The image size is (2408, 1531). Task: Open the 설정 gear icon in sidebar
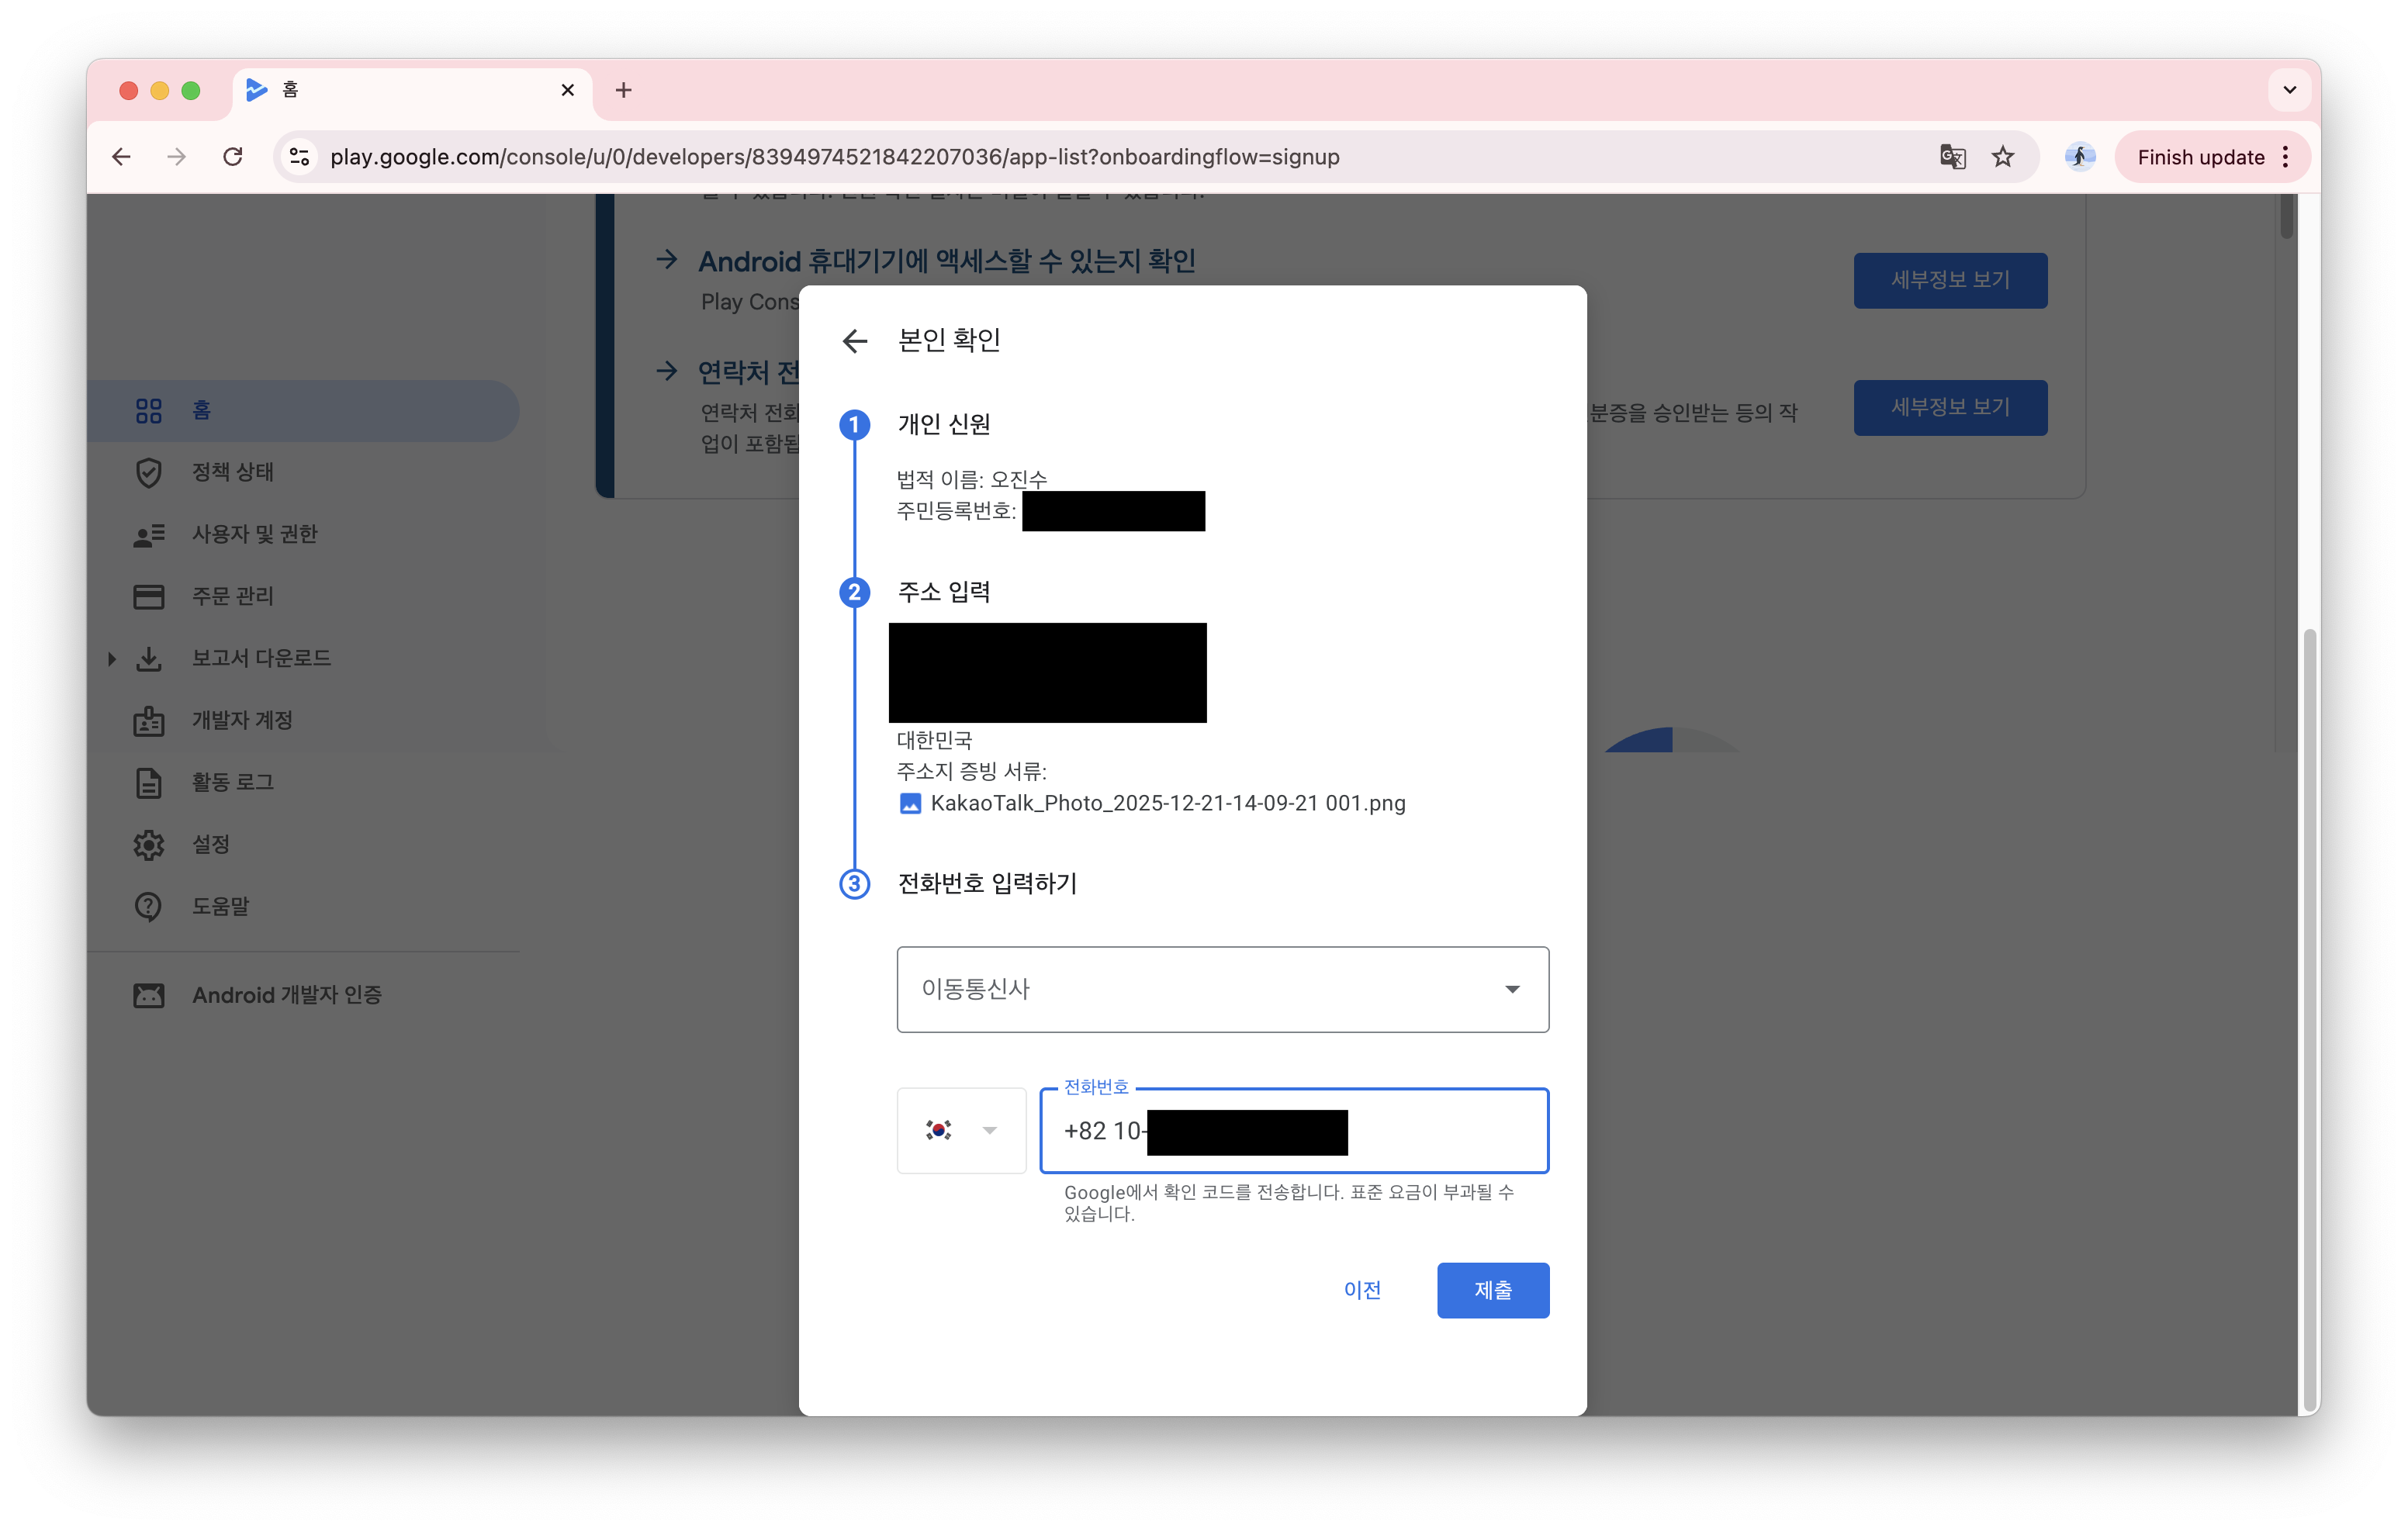pos(149,844)
